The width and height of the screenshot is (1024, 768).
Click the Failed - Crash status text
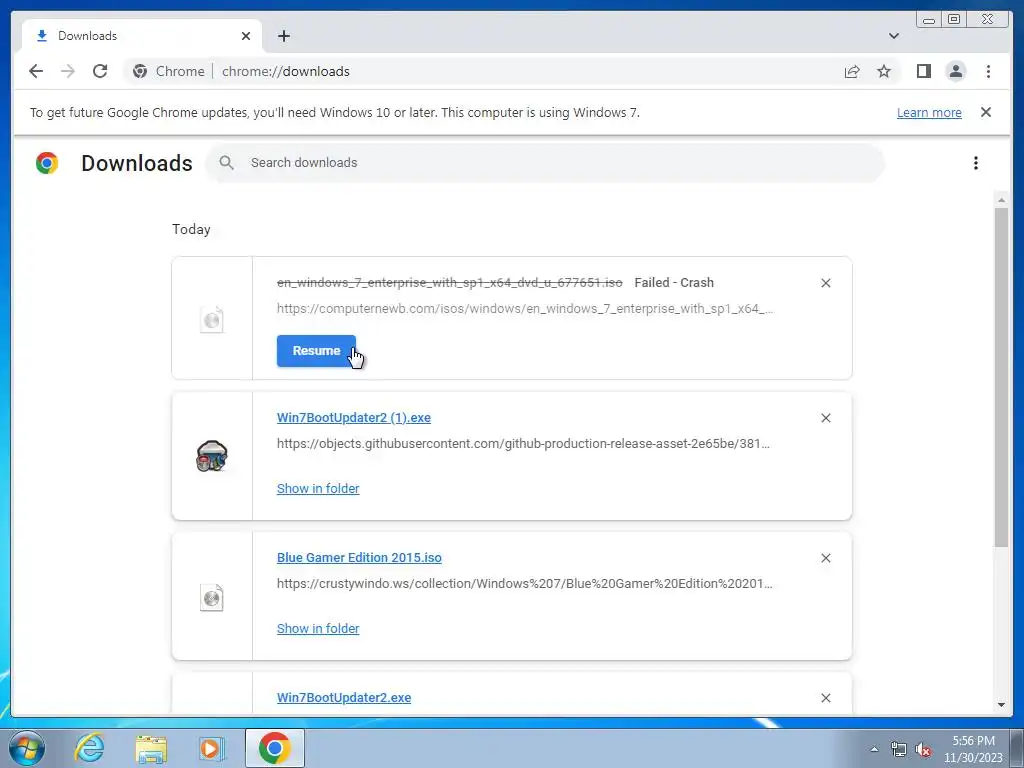[x=673, y=283]
